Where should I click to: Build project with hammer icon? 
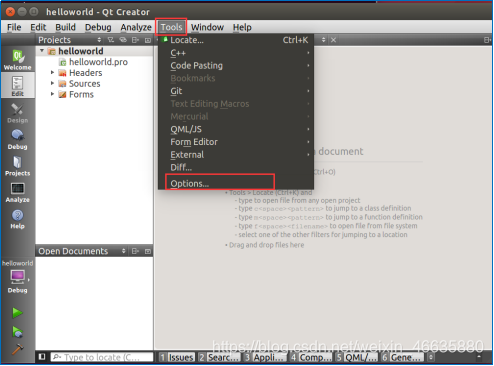[17, 349]
